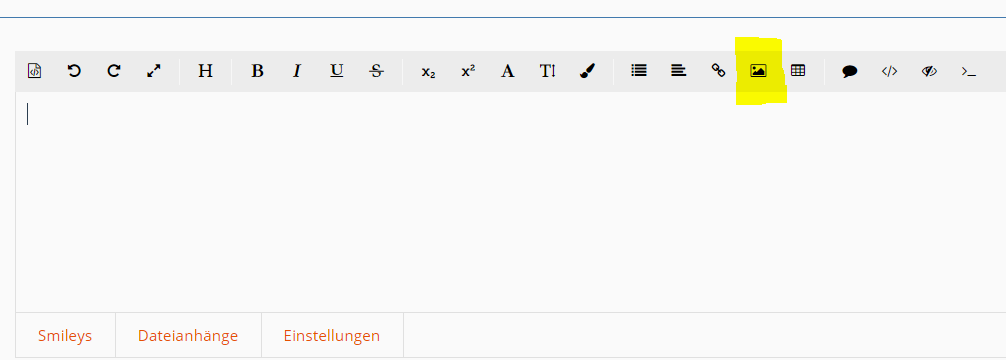
Task: Select the subscript button
Action: pos(429,72)
